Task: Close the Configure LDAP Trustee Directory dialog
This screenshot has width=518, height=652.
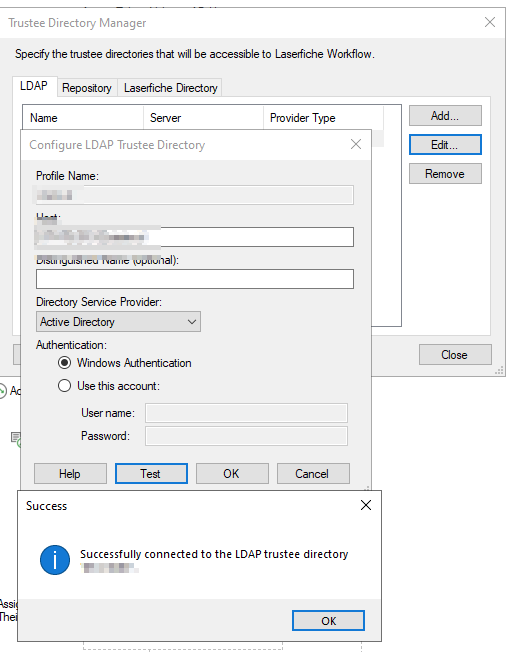Action: [356, 144]
